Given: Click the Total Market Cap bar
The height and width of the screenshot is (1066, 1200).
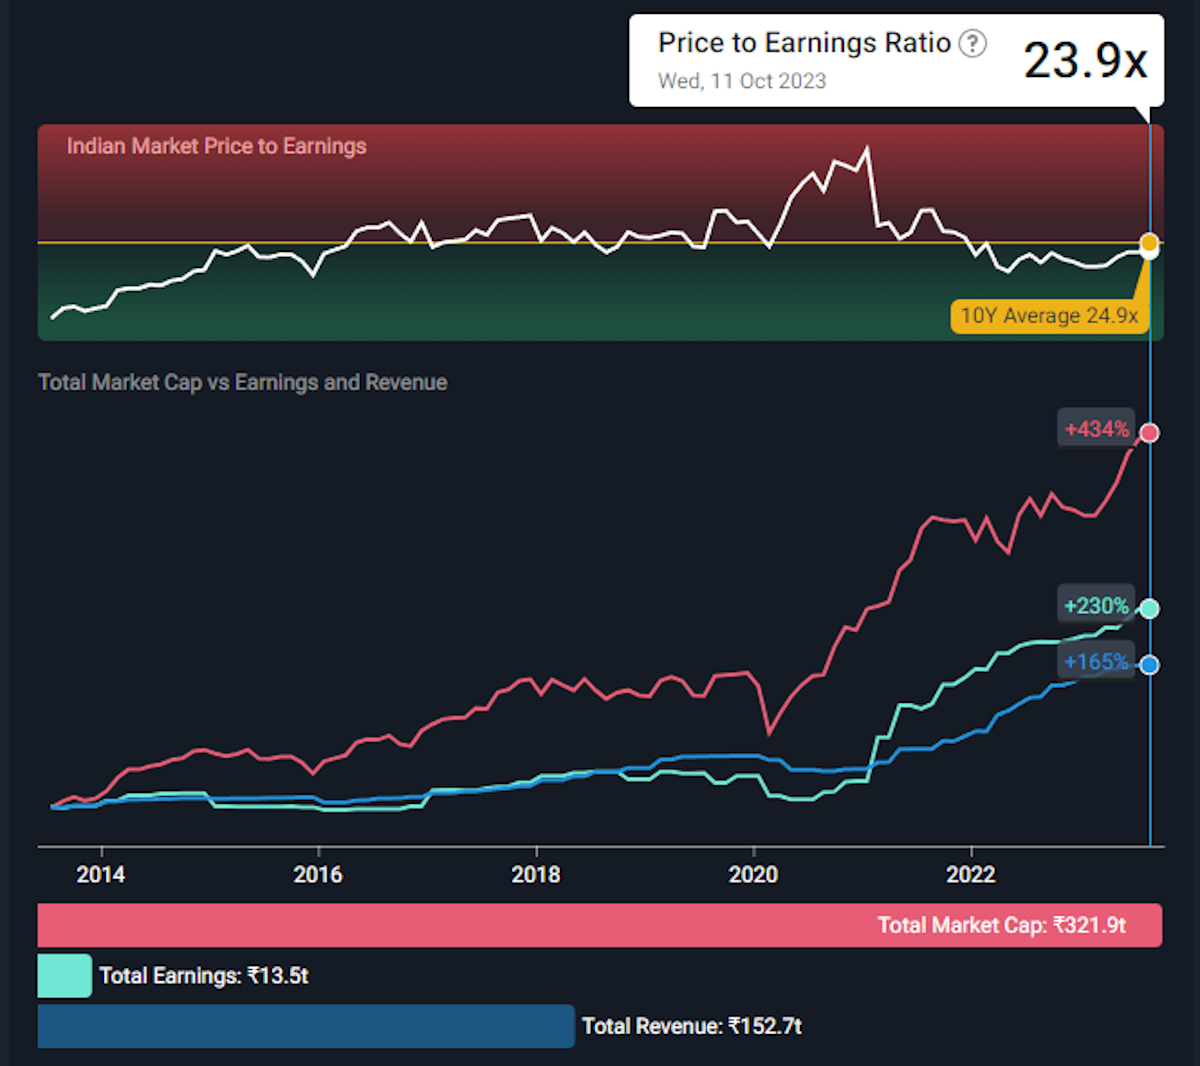Looking at the screenshot, I should (x=600, y=925).
